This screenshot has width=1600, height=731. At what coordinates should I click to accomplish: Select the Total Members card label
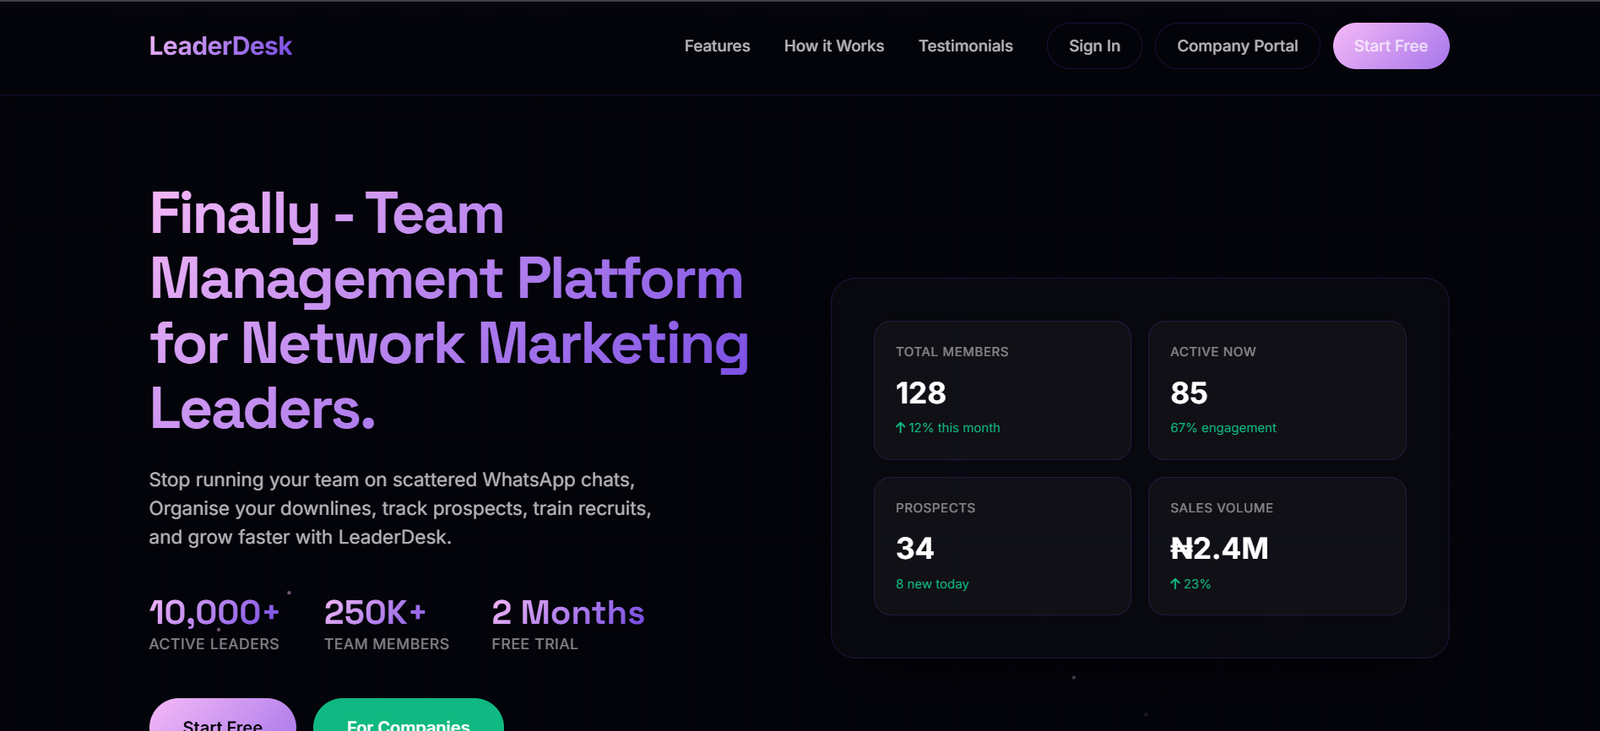click(952, 352)
